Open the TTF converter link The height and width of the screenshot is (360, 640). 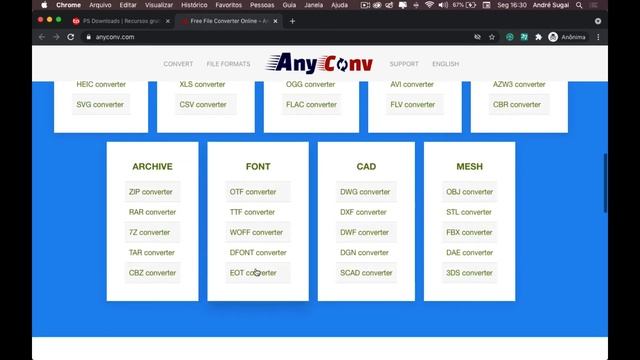252,212
